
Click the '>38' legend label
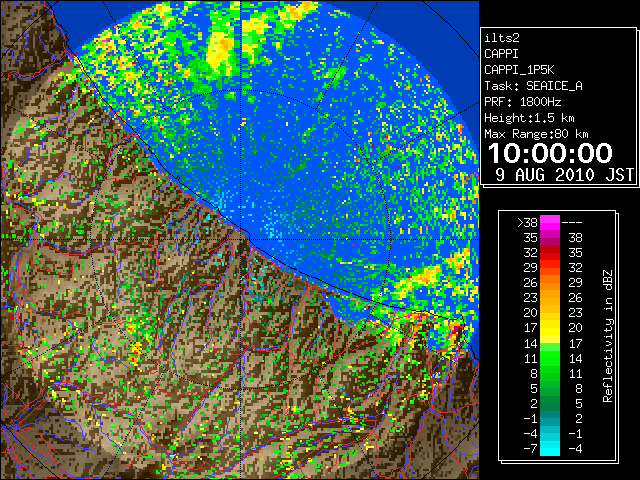(x=527, y=222)
